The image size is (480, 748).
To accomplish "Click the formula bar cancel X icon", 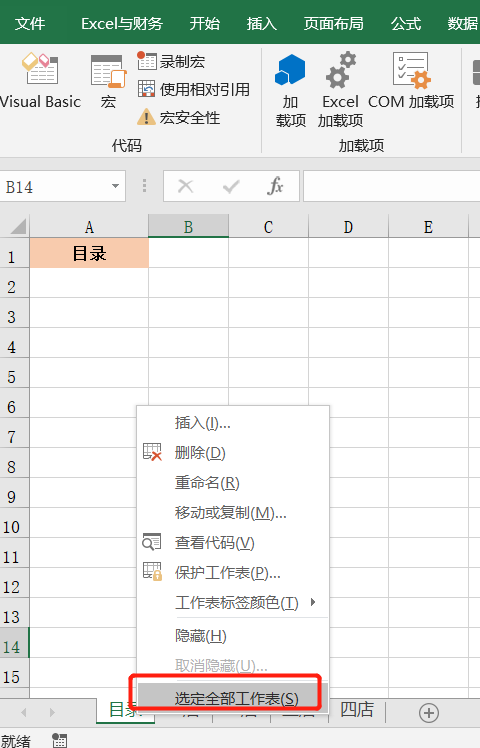I will (x=186, y=186).
